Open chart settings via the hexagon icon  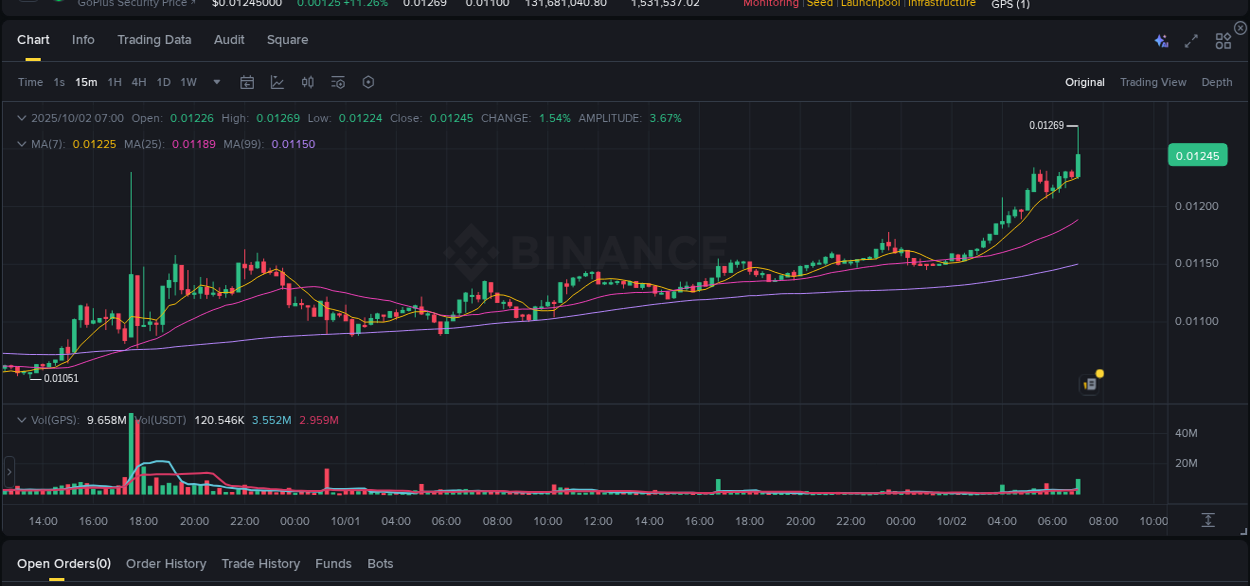tap(368, 82)
